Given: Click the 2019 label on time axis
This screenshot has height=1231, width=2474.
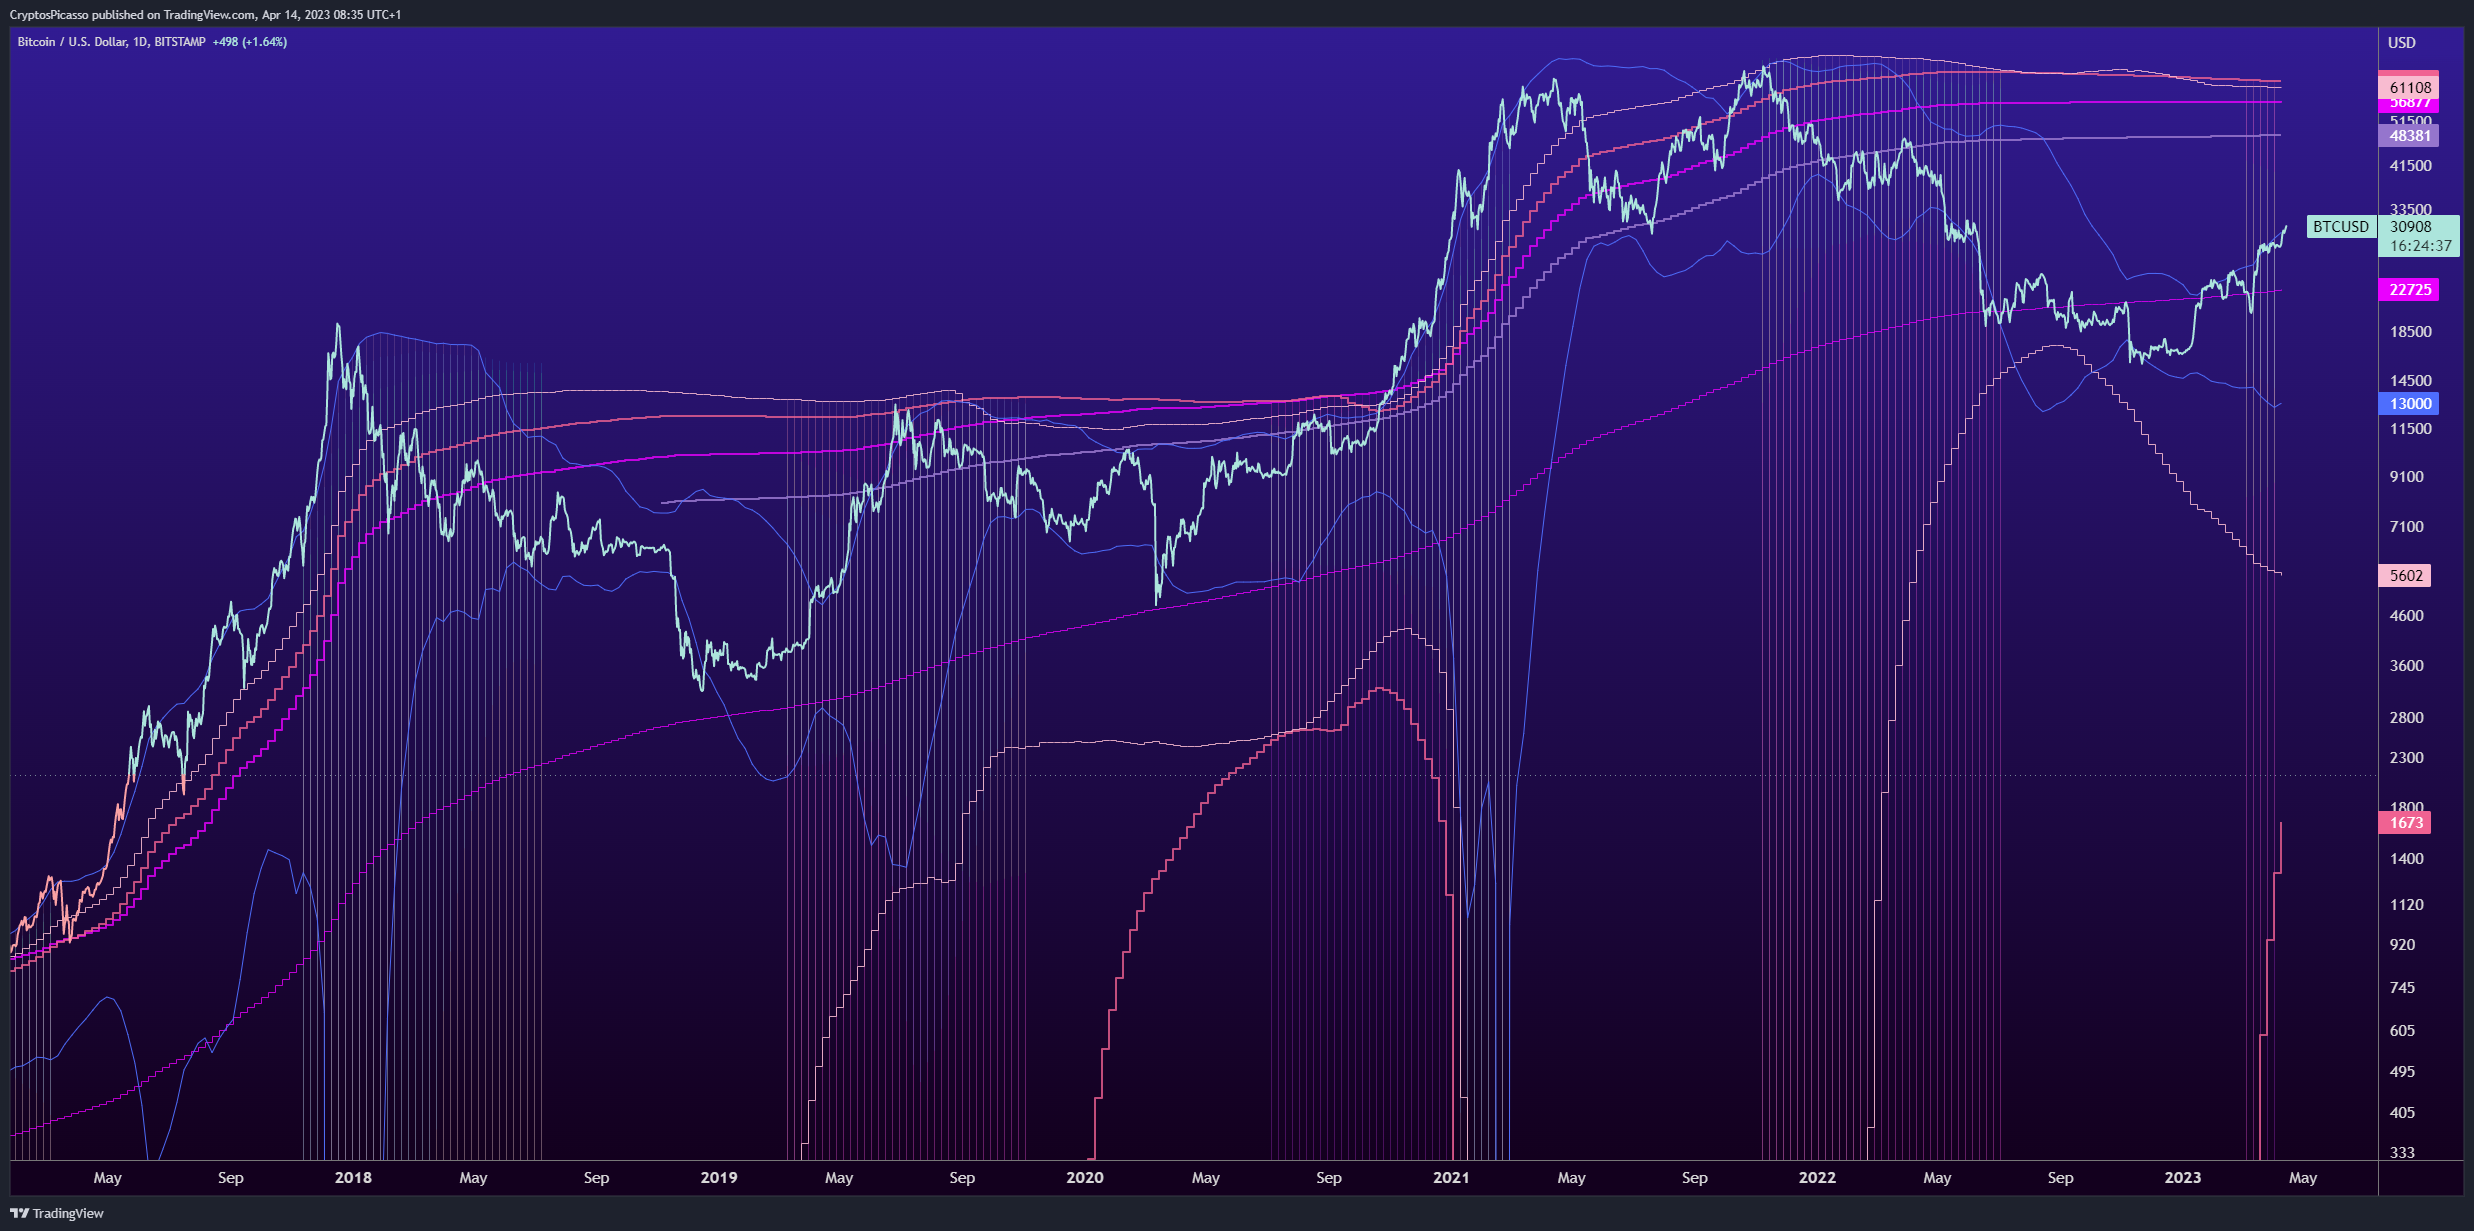Looking at the screenshot, I should 719,1178.
